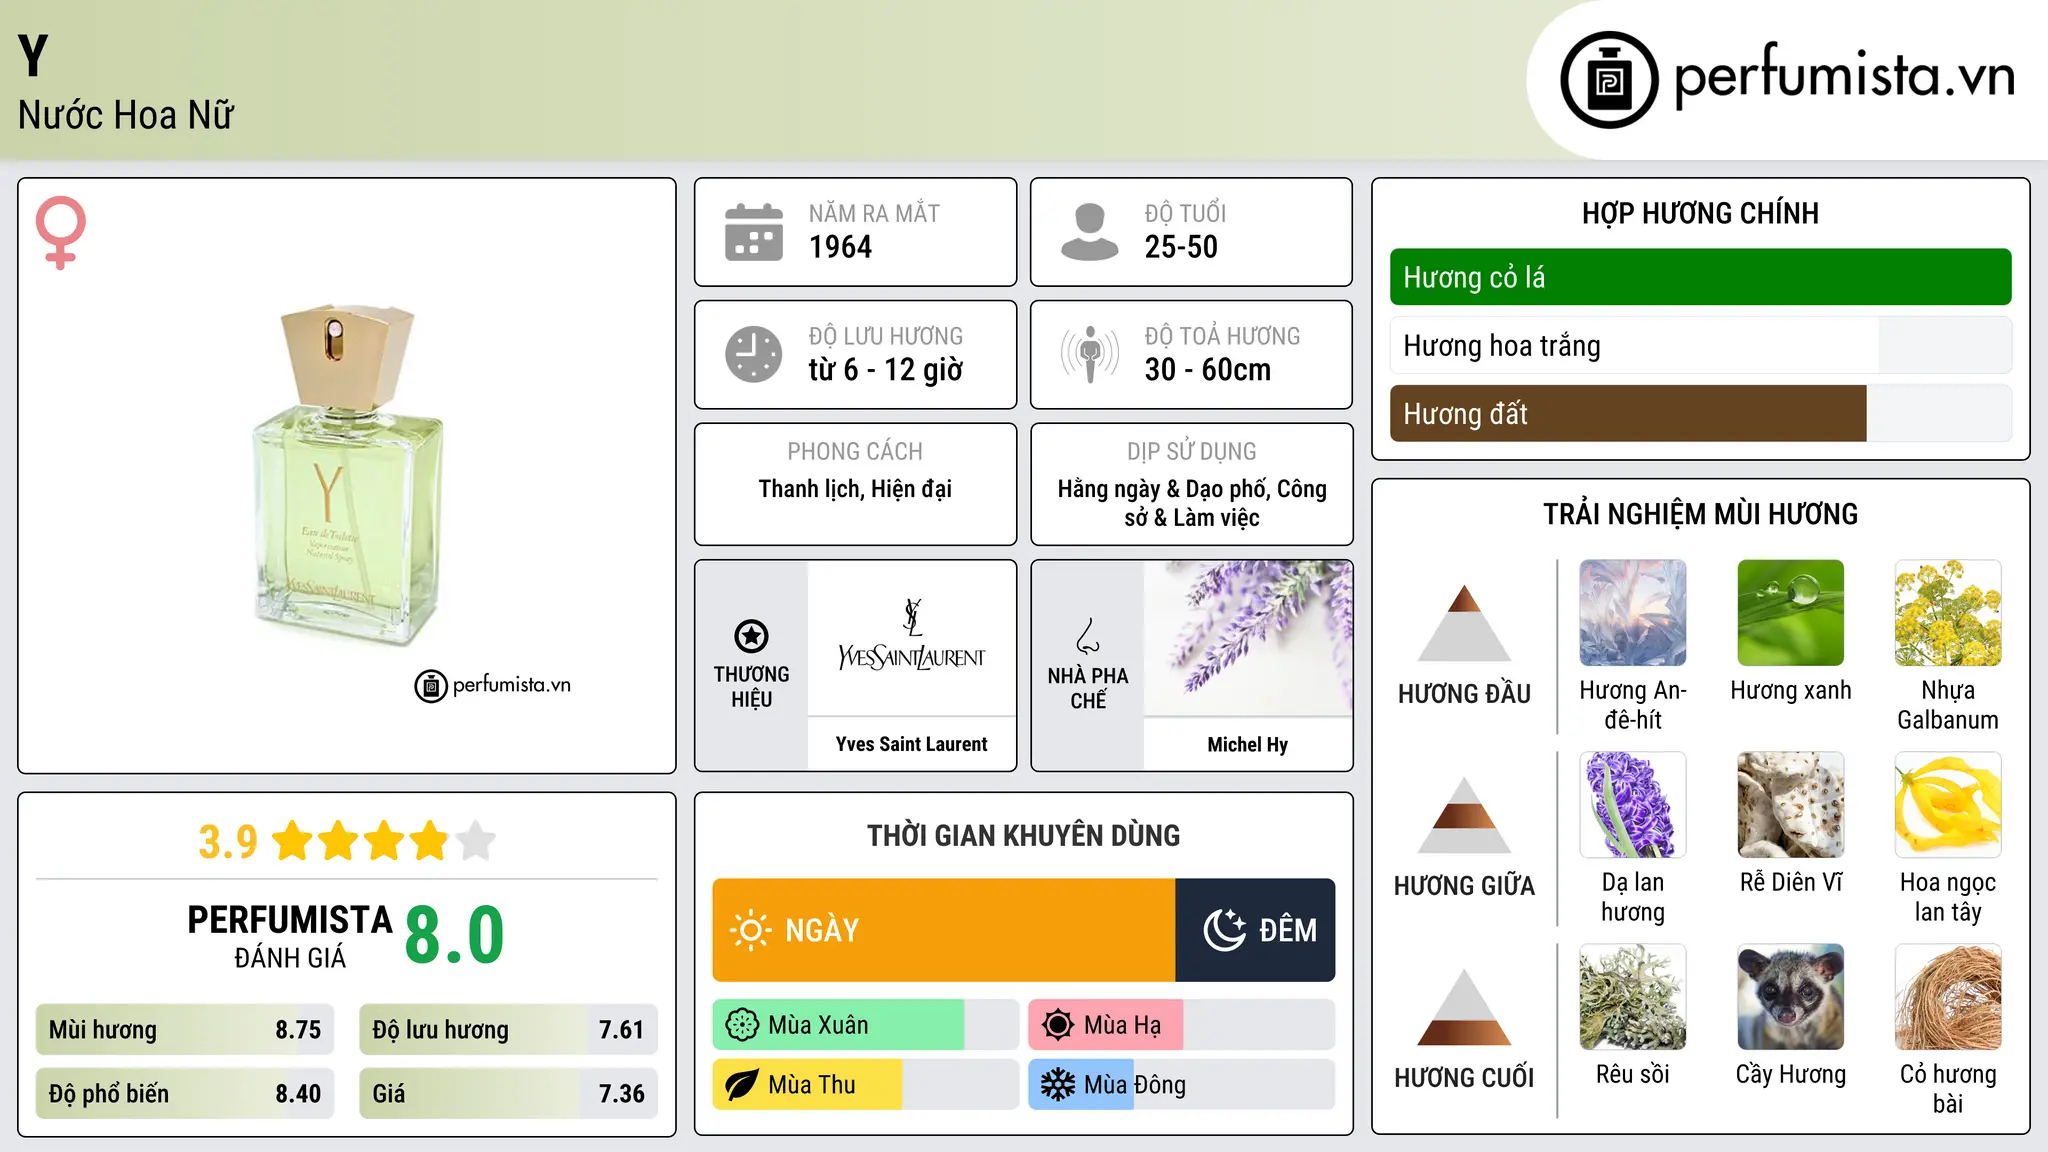Click the 3.9 star rating number
This screenshot has height=1152, width=2048.
click(228, 842)
